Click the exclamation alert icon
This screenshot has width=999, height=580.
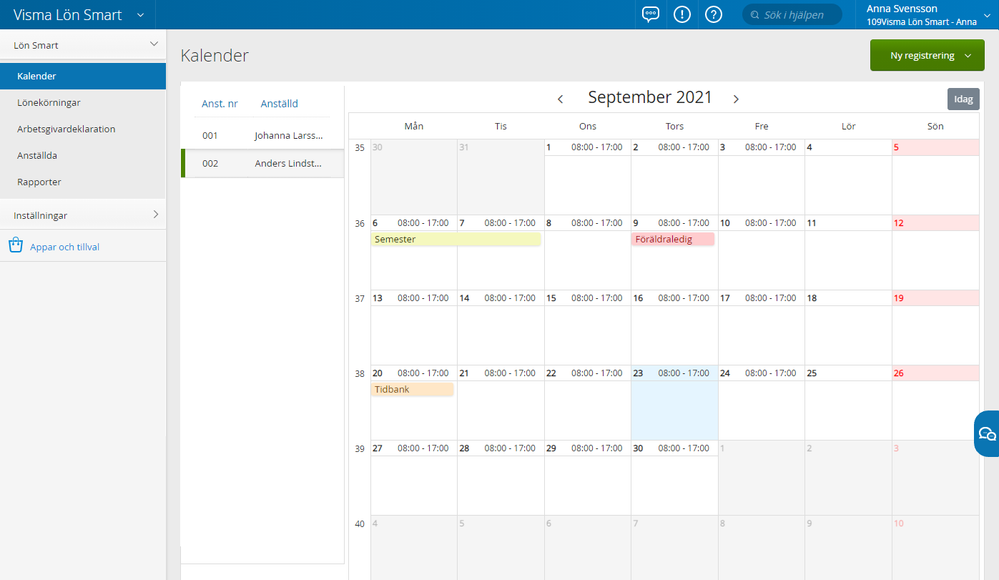pyautogui.click(x=682, y=15)
